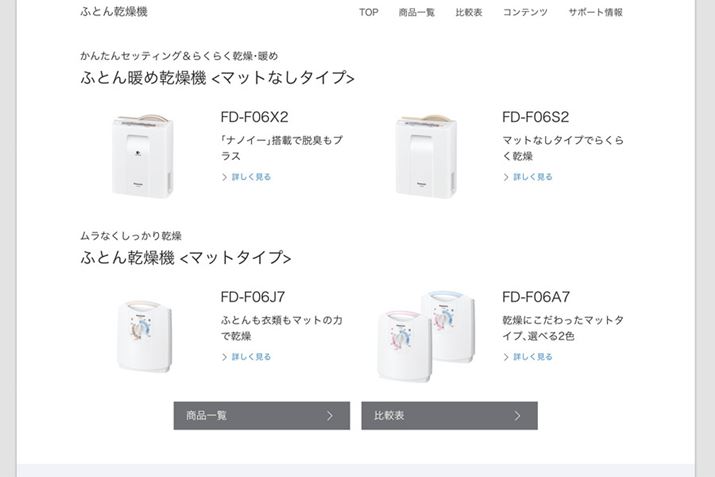Select コンテンツ in the header menu
This screenshot has width=715, height=477.
pyautogui.click(x=525, y=13)
